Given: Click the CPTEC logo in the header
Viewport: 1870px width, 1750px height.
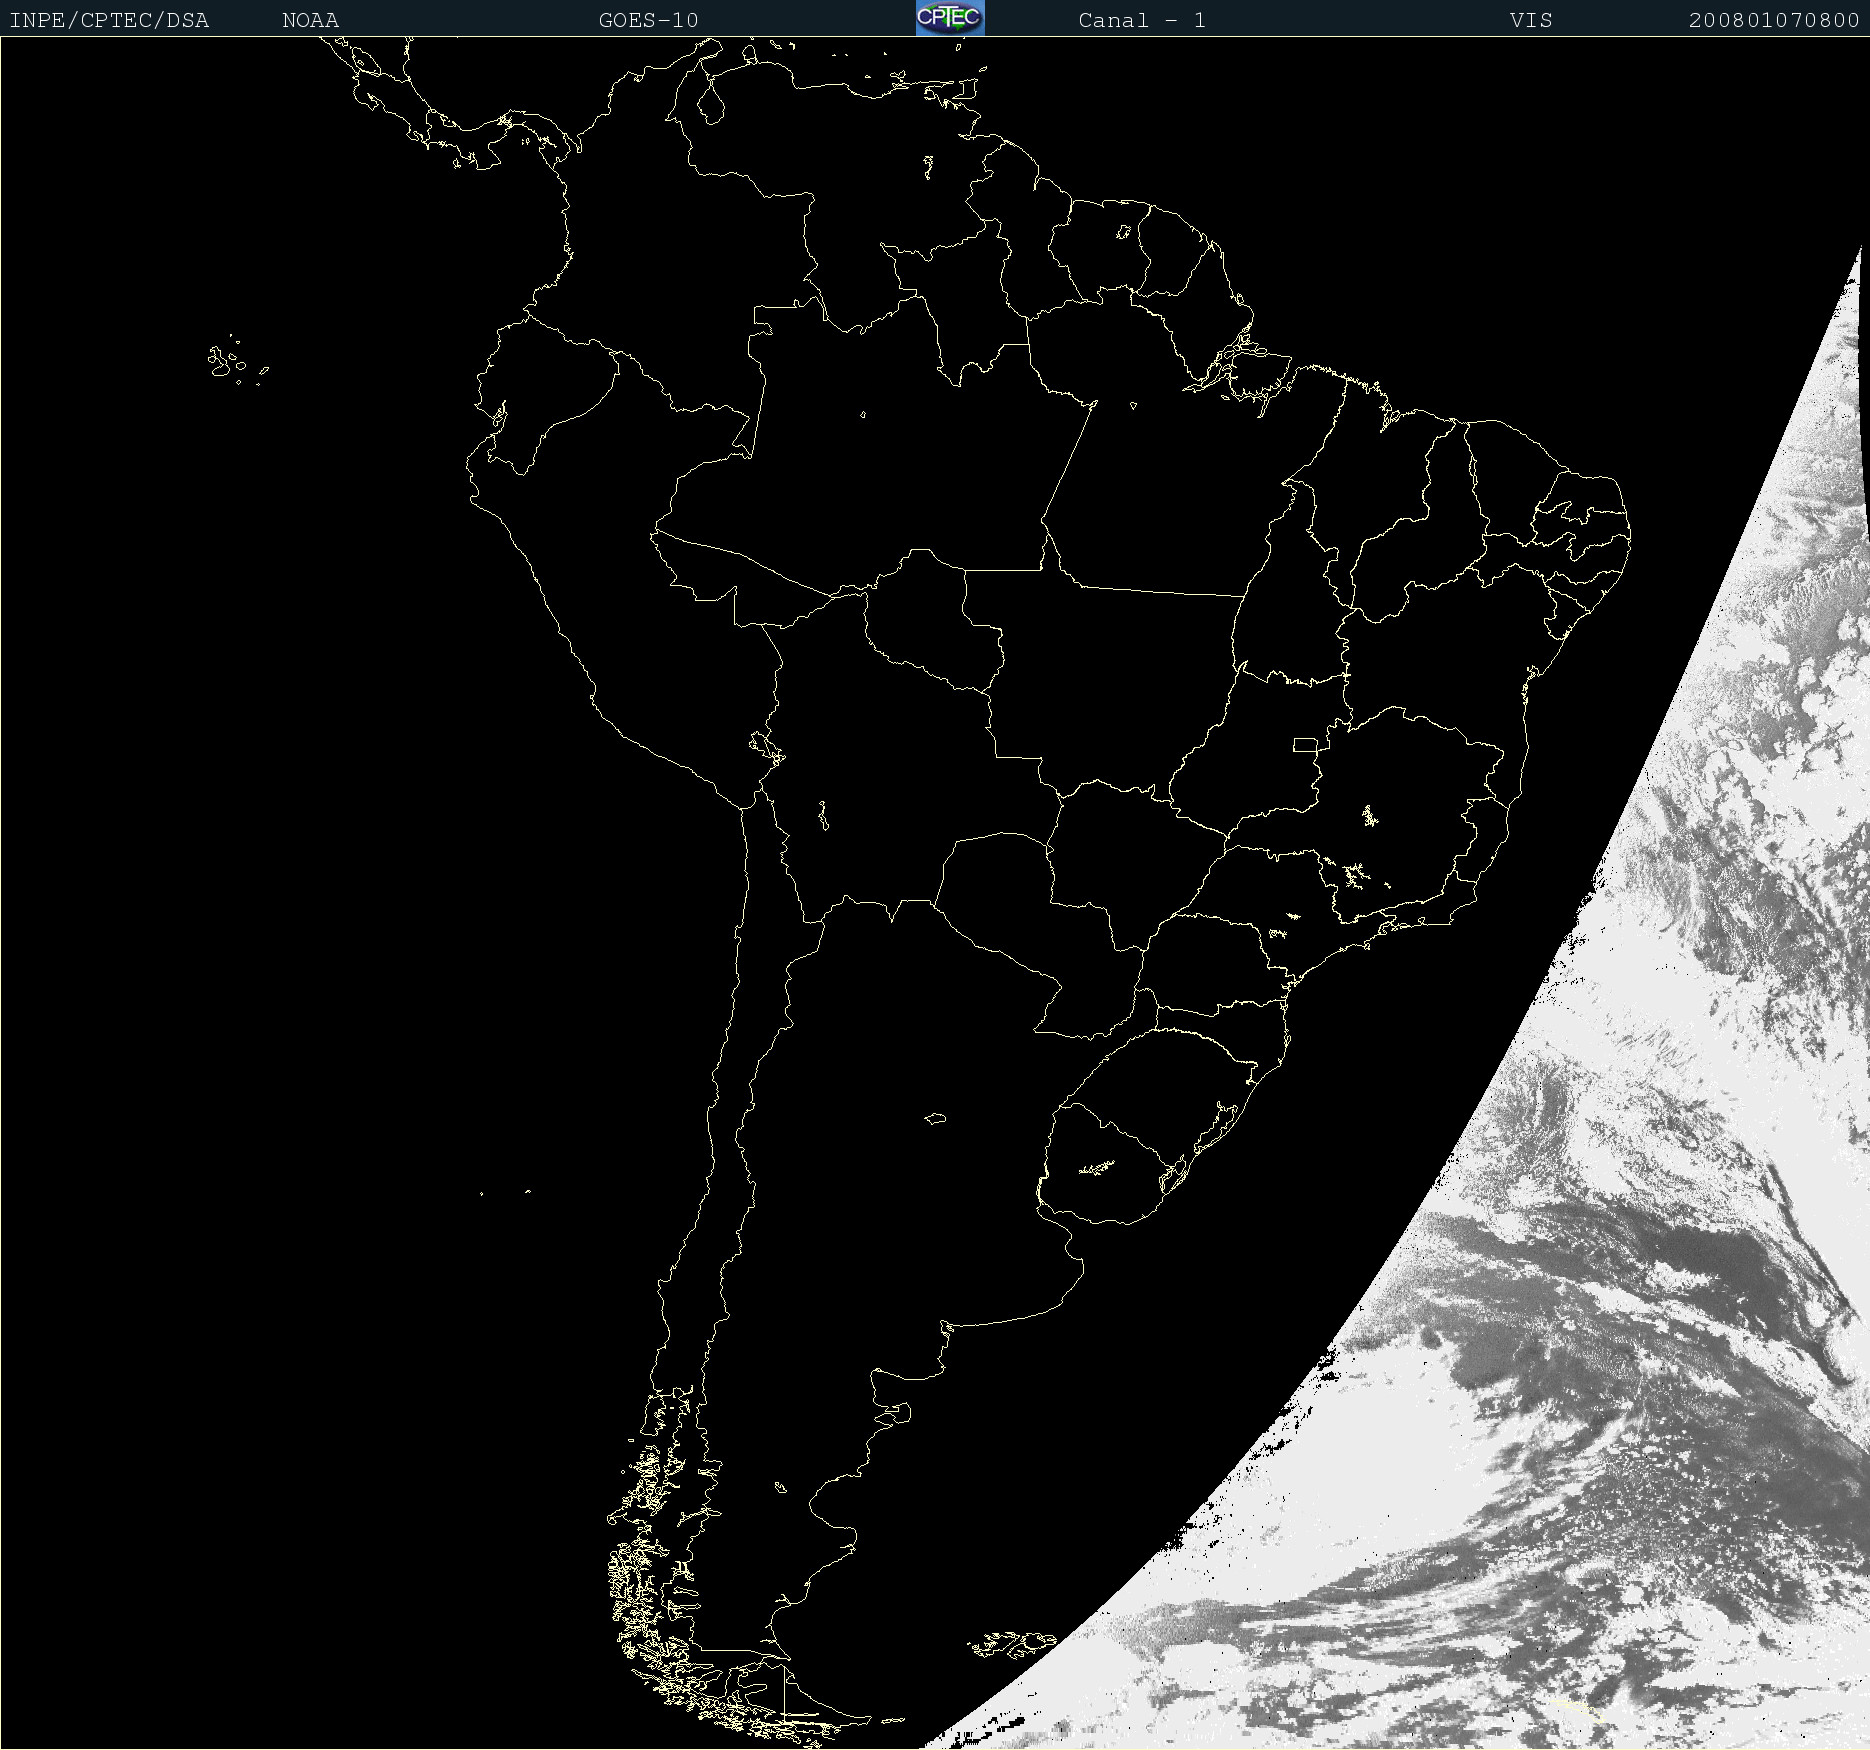Looking at the screenshot, I should pos(950,18).
